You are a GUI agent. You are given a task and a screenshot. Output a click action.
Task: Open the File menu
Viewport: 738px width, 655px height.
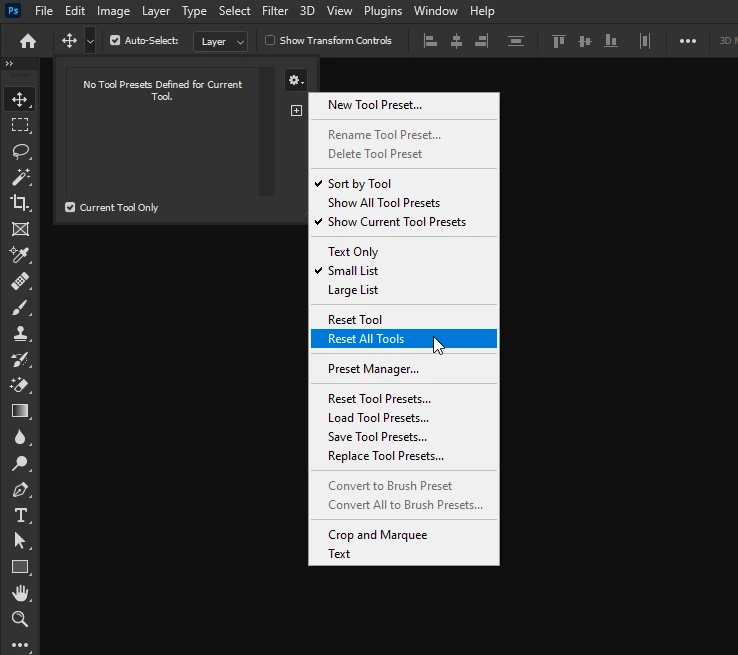[44, 10]
